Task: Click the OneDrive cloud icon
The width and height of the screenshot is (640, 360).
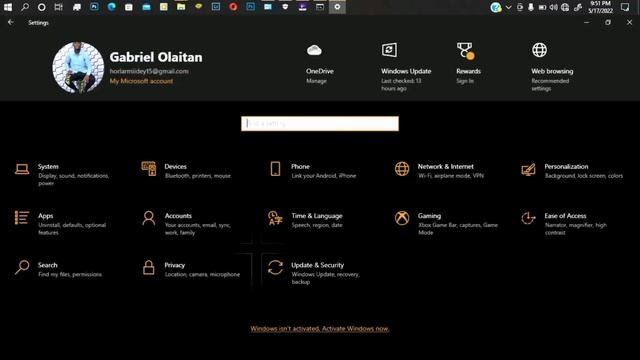Action: coord(314,50)
